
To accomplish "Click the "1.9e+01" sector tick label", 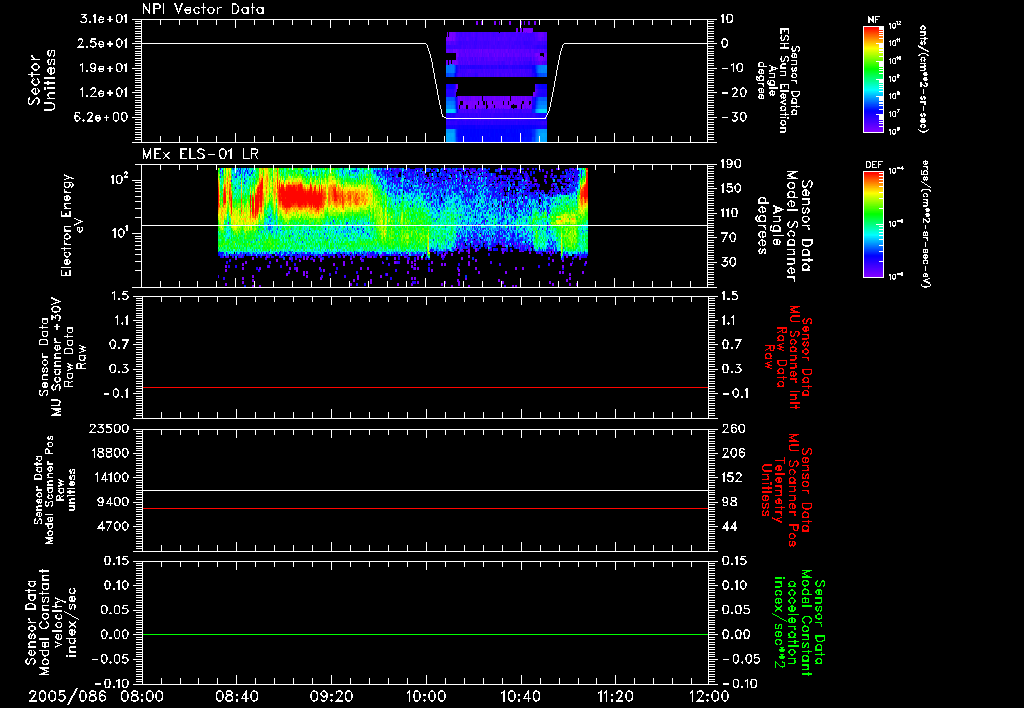I will coord(106,68).
